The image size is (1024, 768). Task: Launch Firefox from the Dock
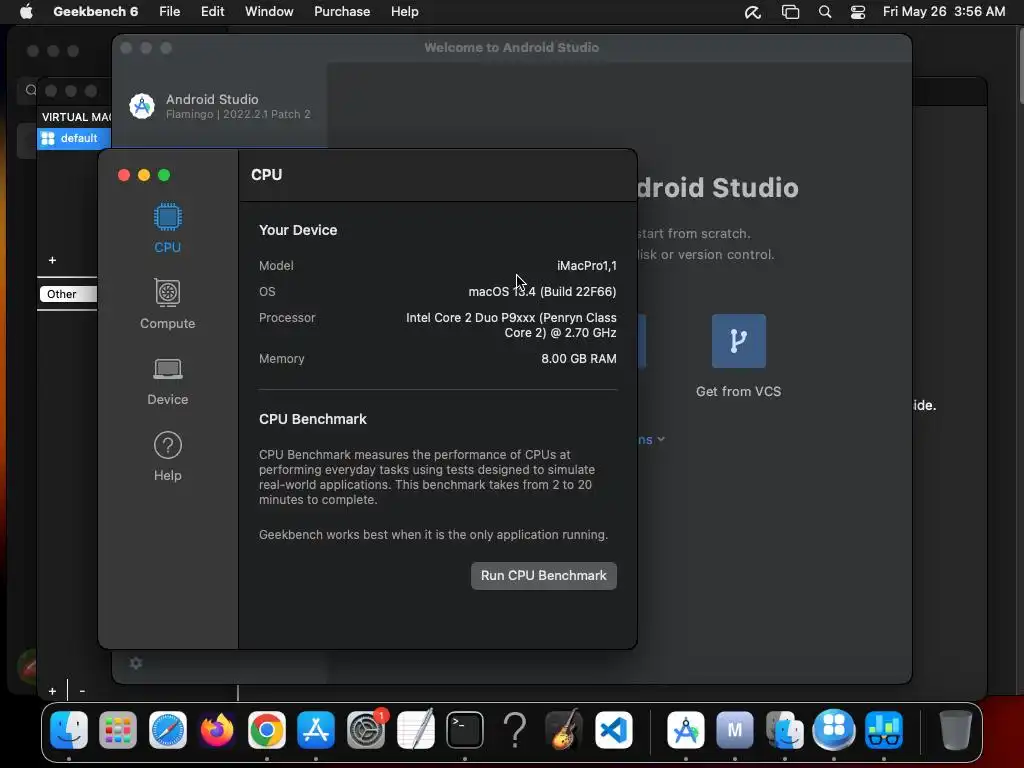[x=217, y=729]
